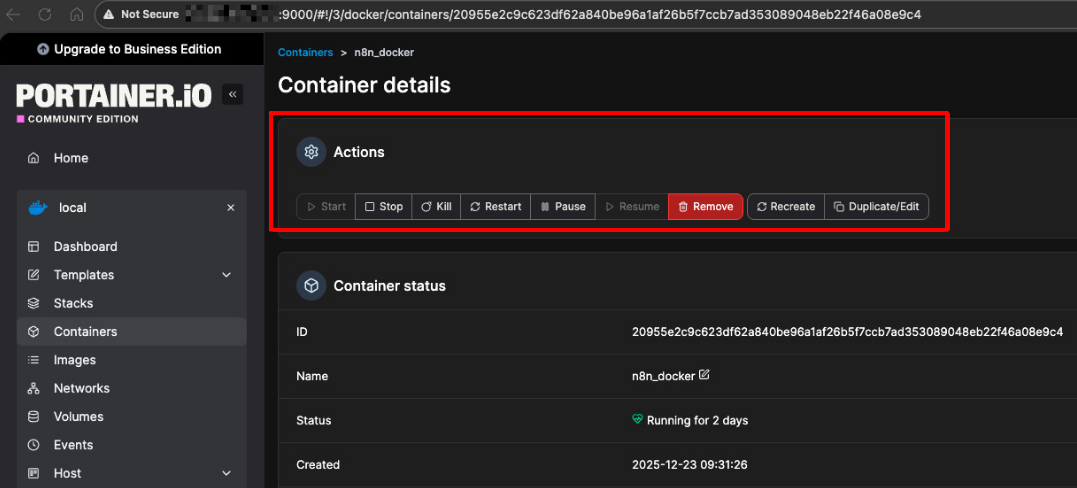This screenshot has height=488, width=1077.
Task: Click the Host sidebar icon
Action: (33, 473)
